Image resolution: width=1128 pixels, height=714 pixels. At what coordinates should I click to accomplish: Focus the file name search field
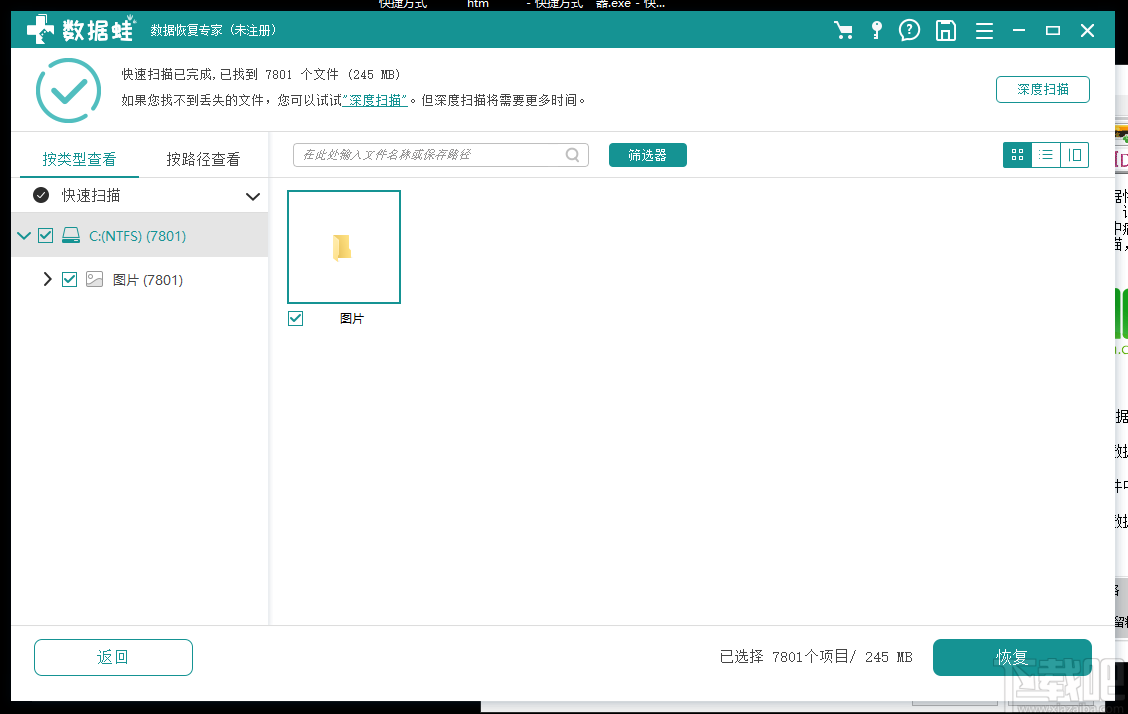click(440, 155)
